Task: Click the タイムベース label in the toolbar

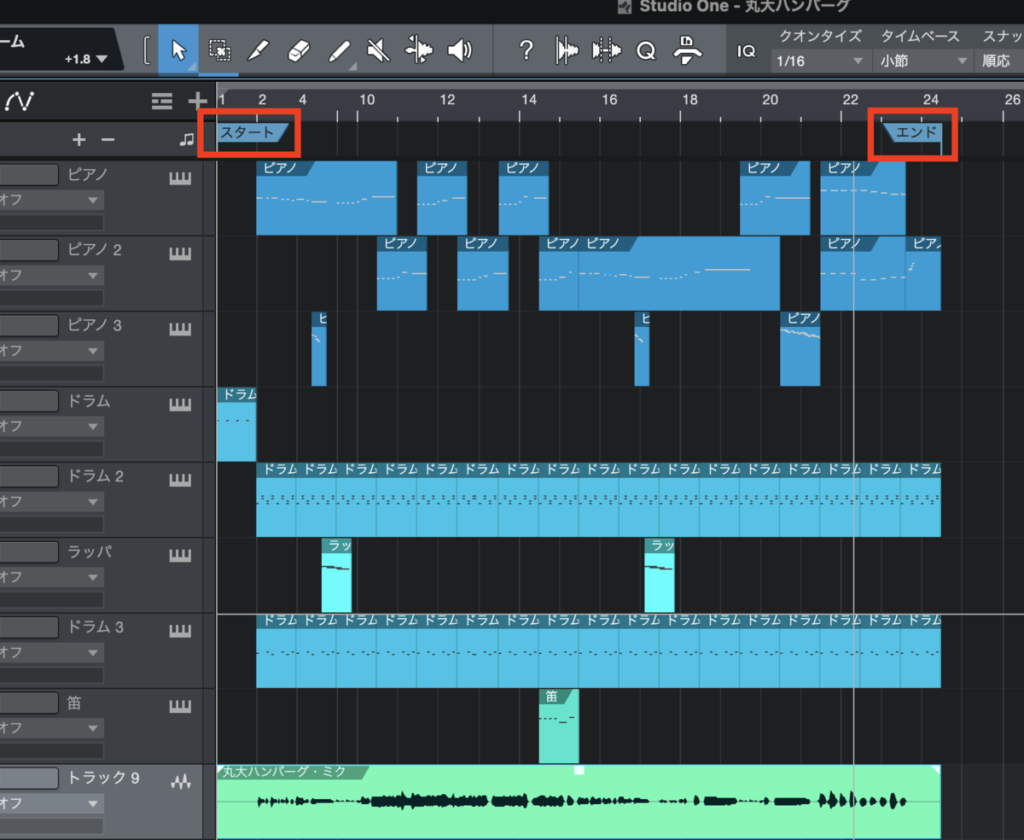Action: point(919,36)
